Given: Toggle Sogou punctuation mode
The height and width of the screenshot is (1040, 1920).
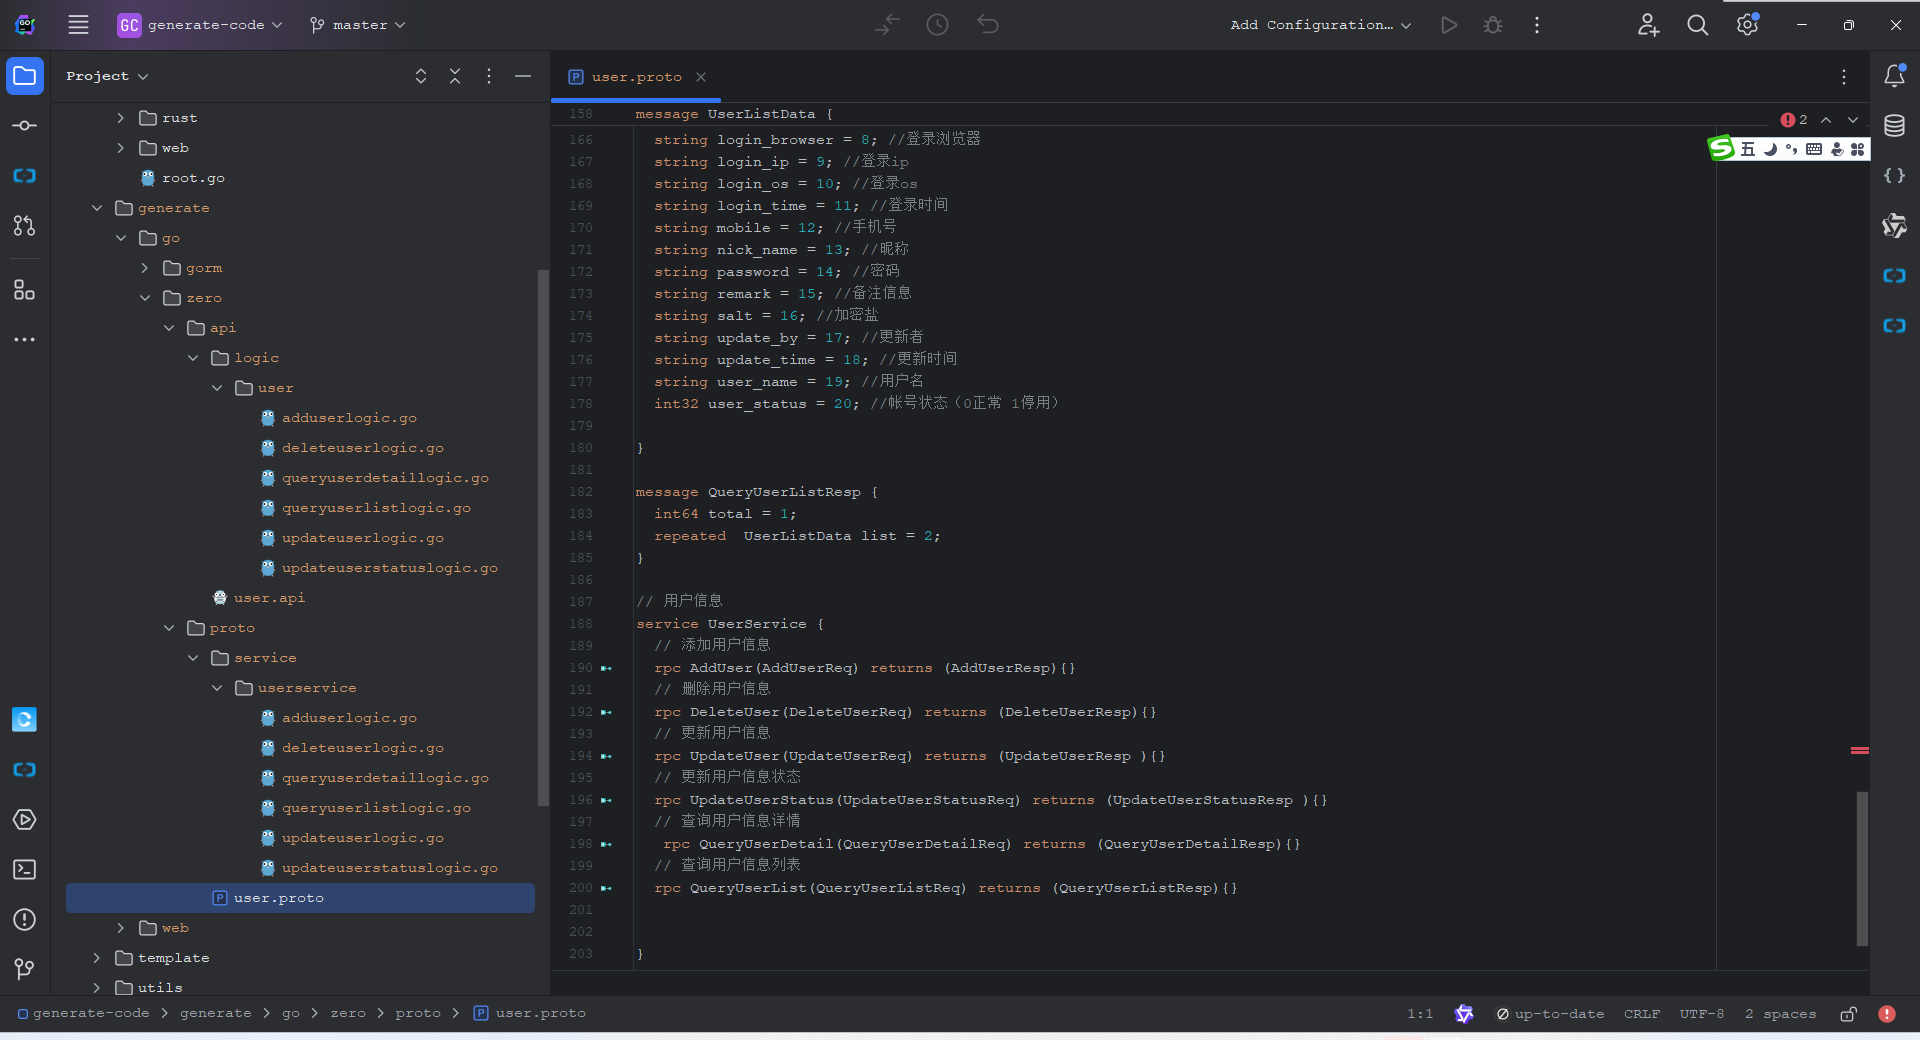Looking at the screenshot, I should pos(1792,149).
